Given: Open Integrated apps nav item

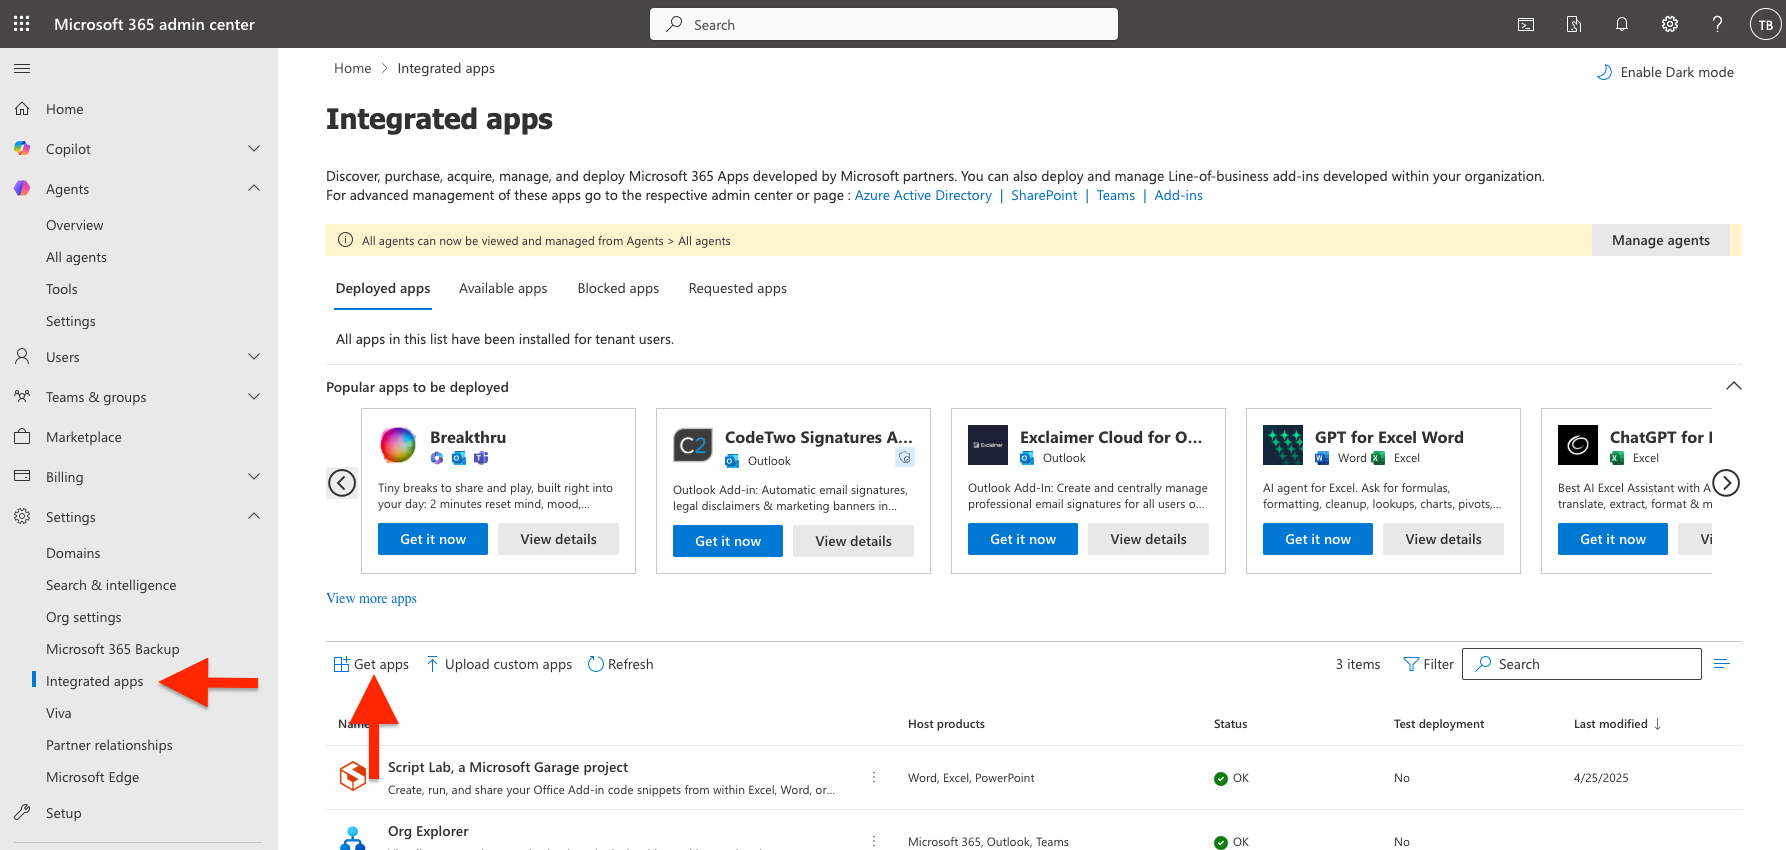Looking at the screenshot, I should [x=95, y=681].
